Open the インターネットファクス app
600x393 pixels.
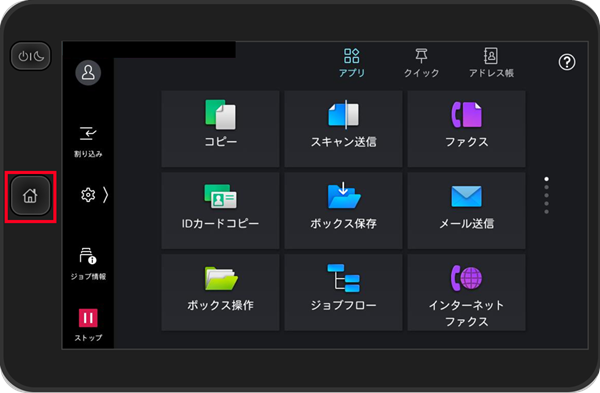pos(466,292)
